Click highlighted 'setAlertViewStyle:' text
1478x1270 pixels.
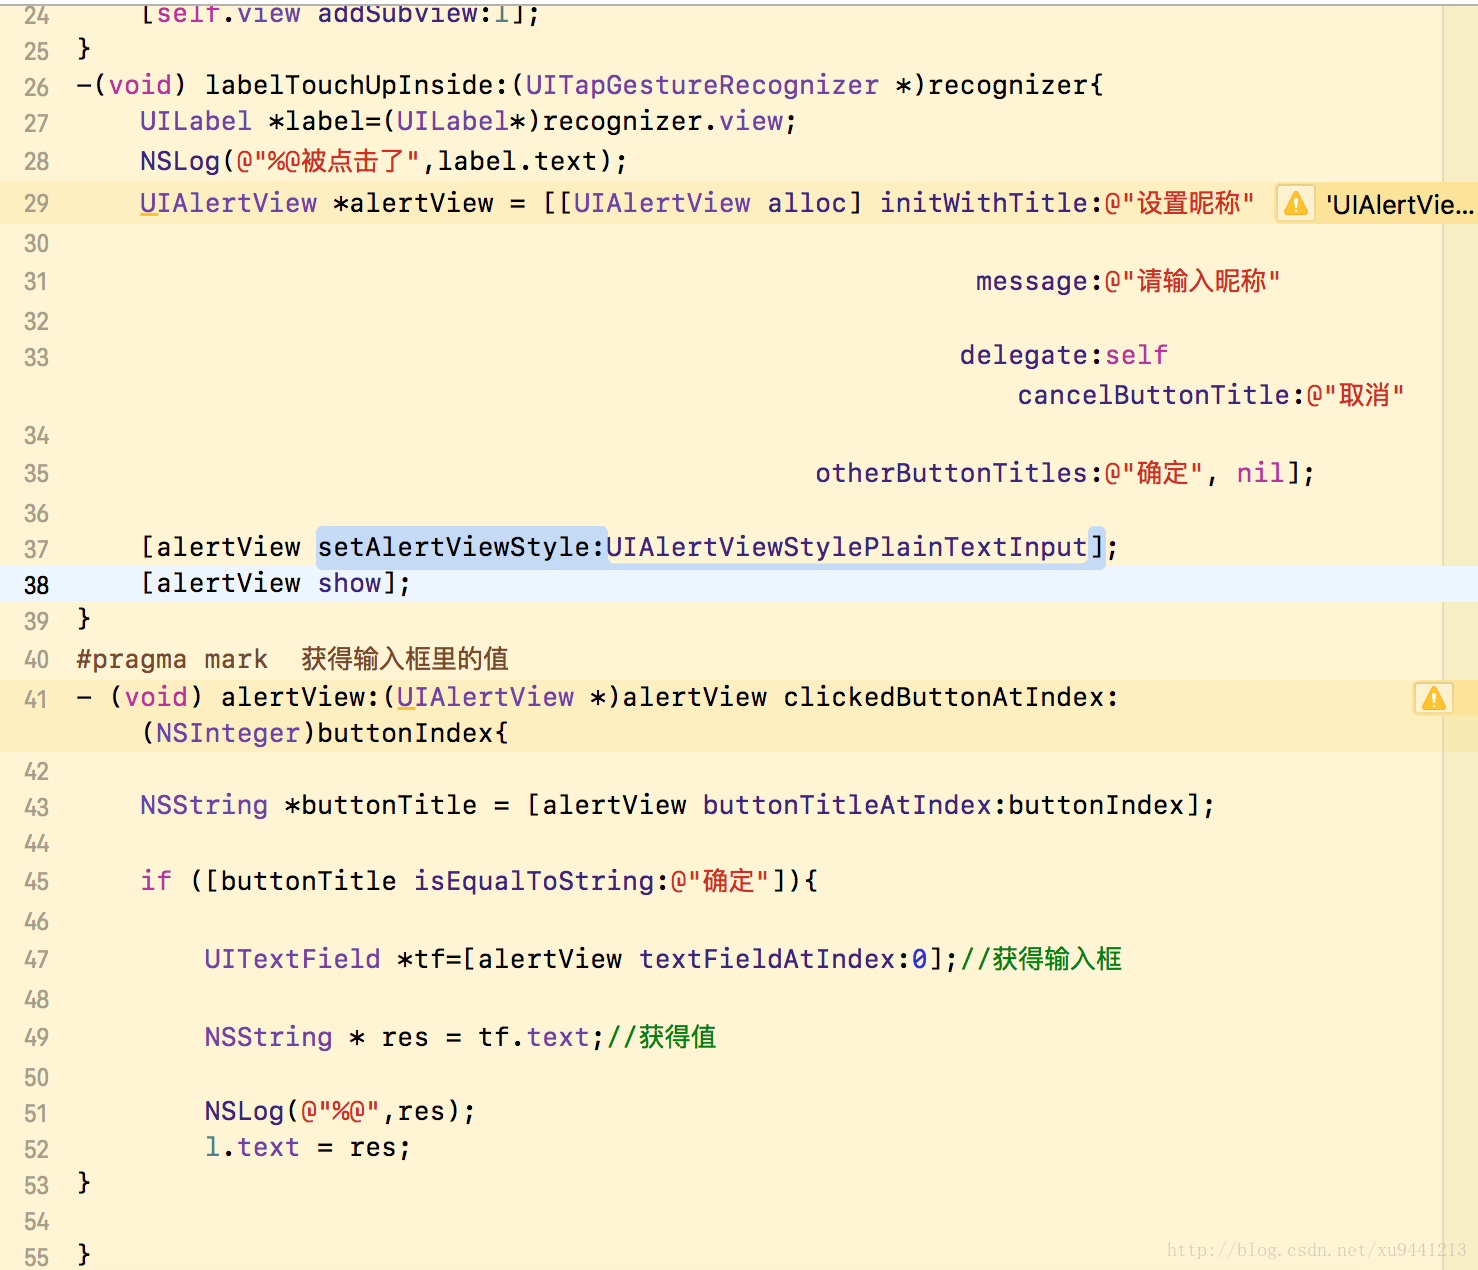click(x=461, y=547)
